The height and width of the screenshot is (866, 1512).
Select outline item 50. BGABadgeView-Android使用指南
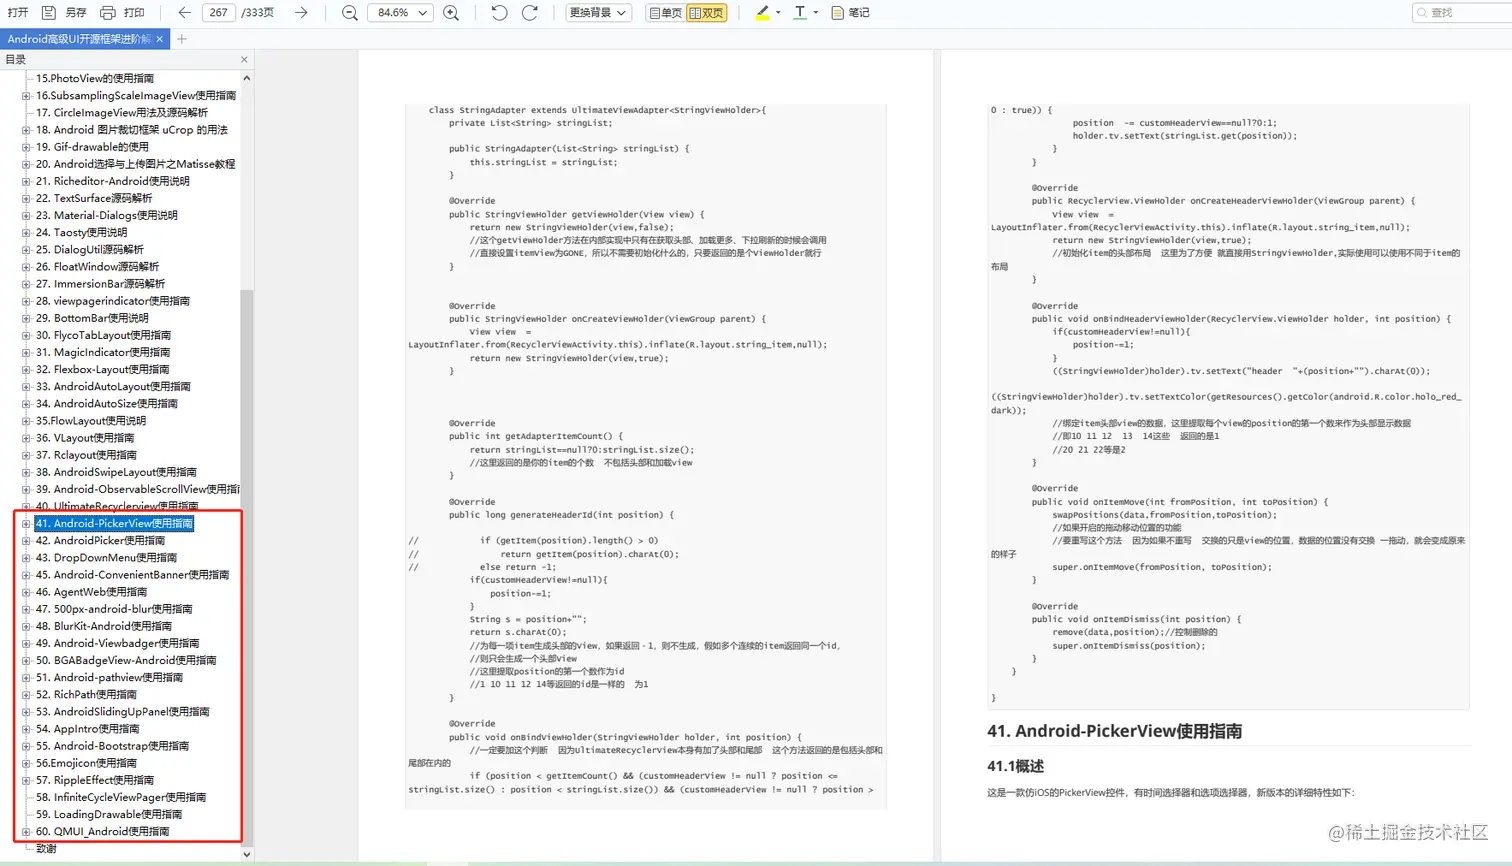[x=126, y=660]
